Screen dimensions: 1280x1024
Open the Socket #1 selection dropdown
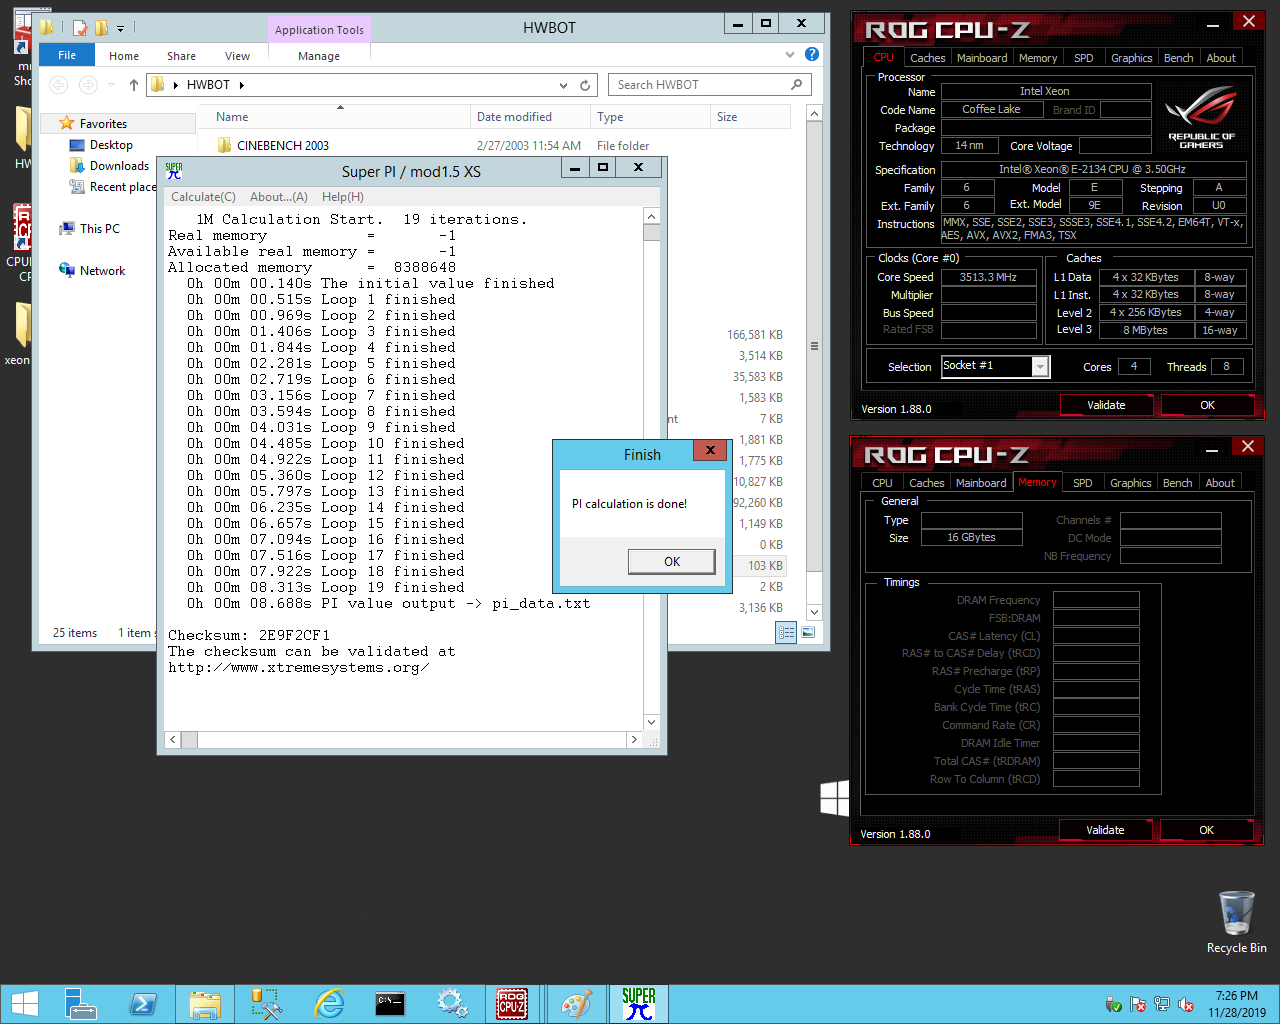[1040, 367]
